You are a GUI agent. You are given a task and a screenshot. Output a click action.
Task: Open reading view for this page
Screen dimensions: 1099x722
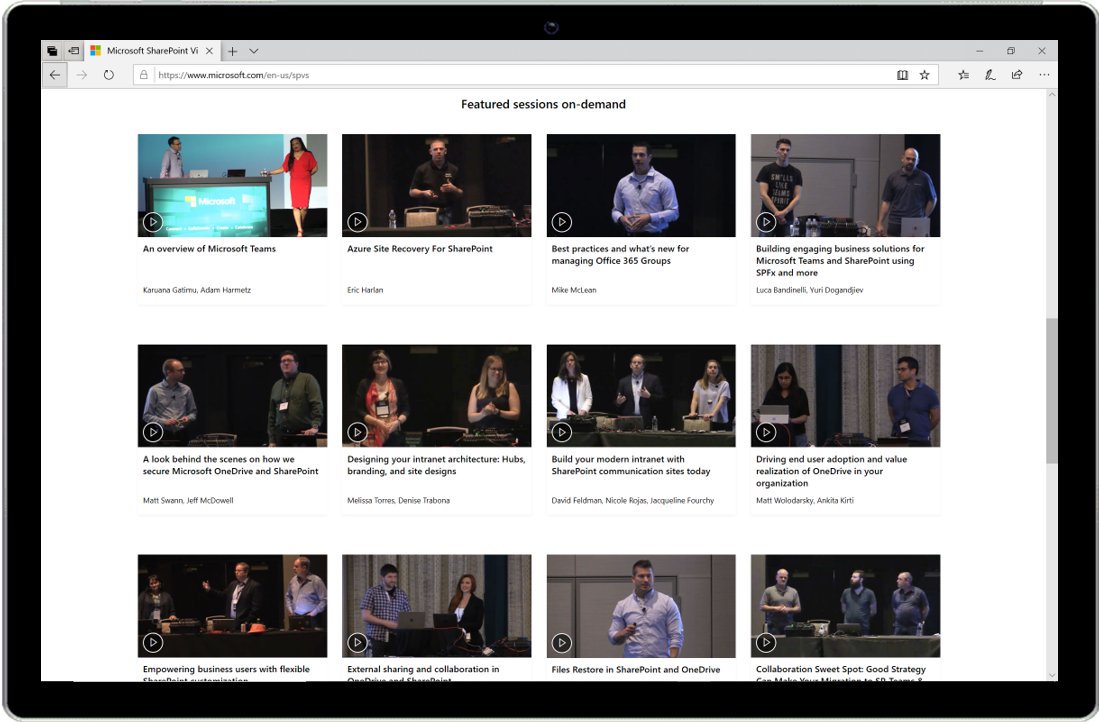pos(902,74)
